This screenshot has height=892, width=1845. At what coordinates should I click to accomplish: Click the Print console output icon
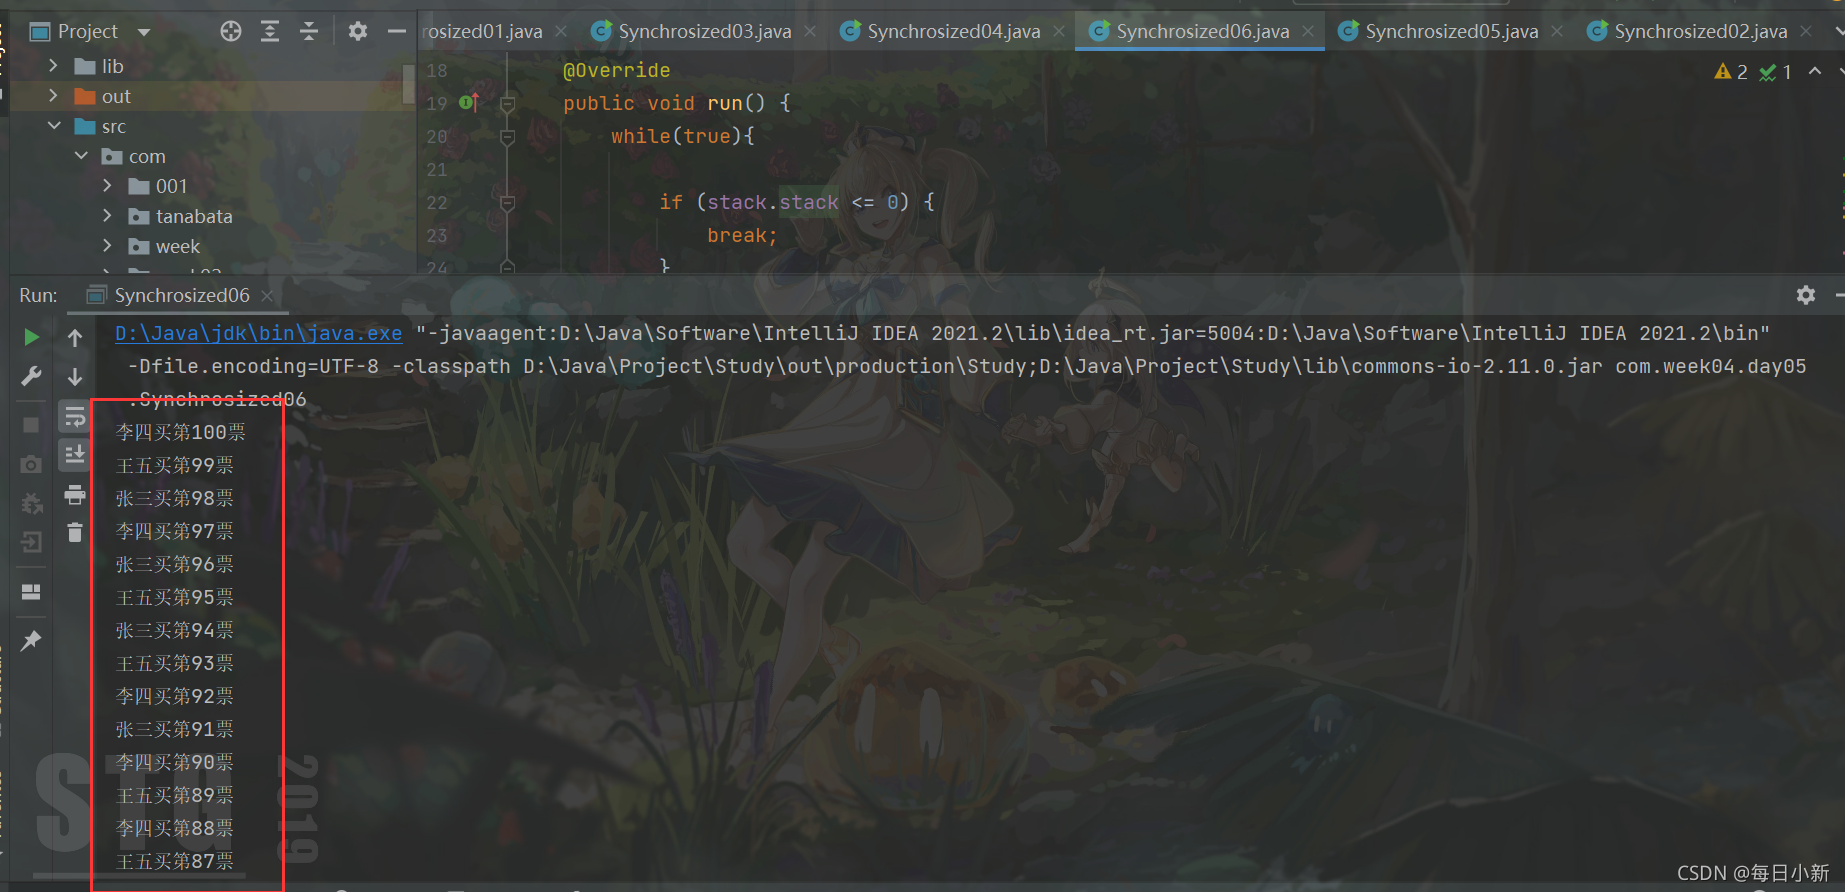pyautogui.click(x=75, y=495)
